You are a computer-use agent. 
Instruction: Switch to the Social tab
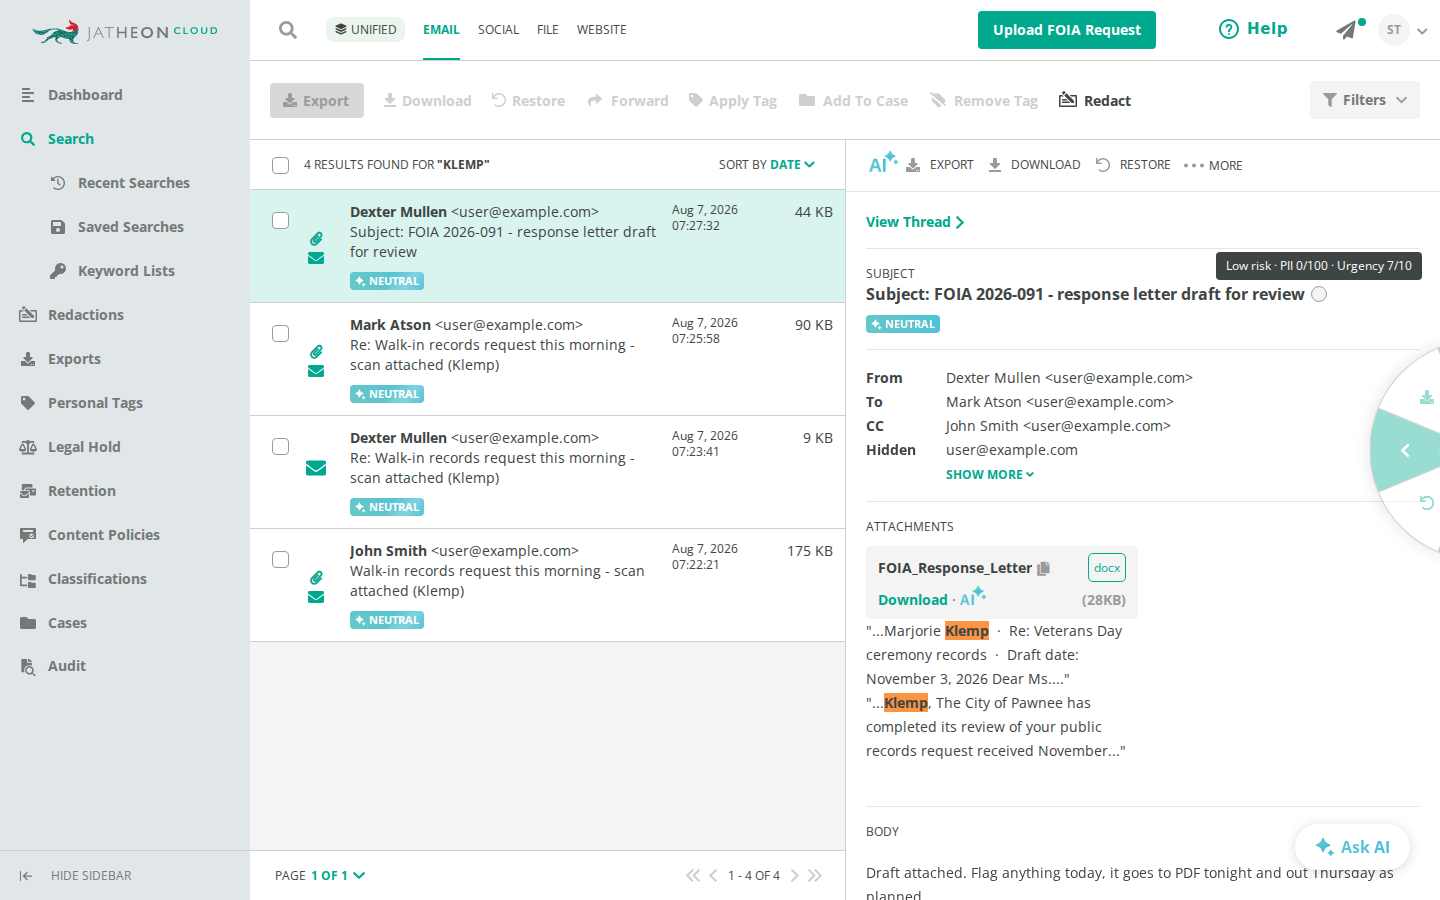(498, 30)
